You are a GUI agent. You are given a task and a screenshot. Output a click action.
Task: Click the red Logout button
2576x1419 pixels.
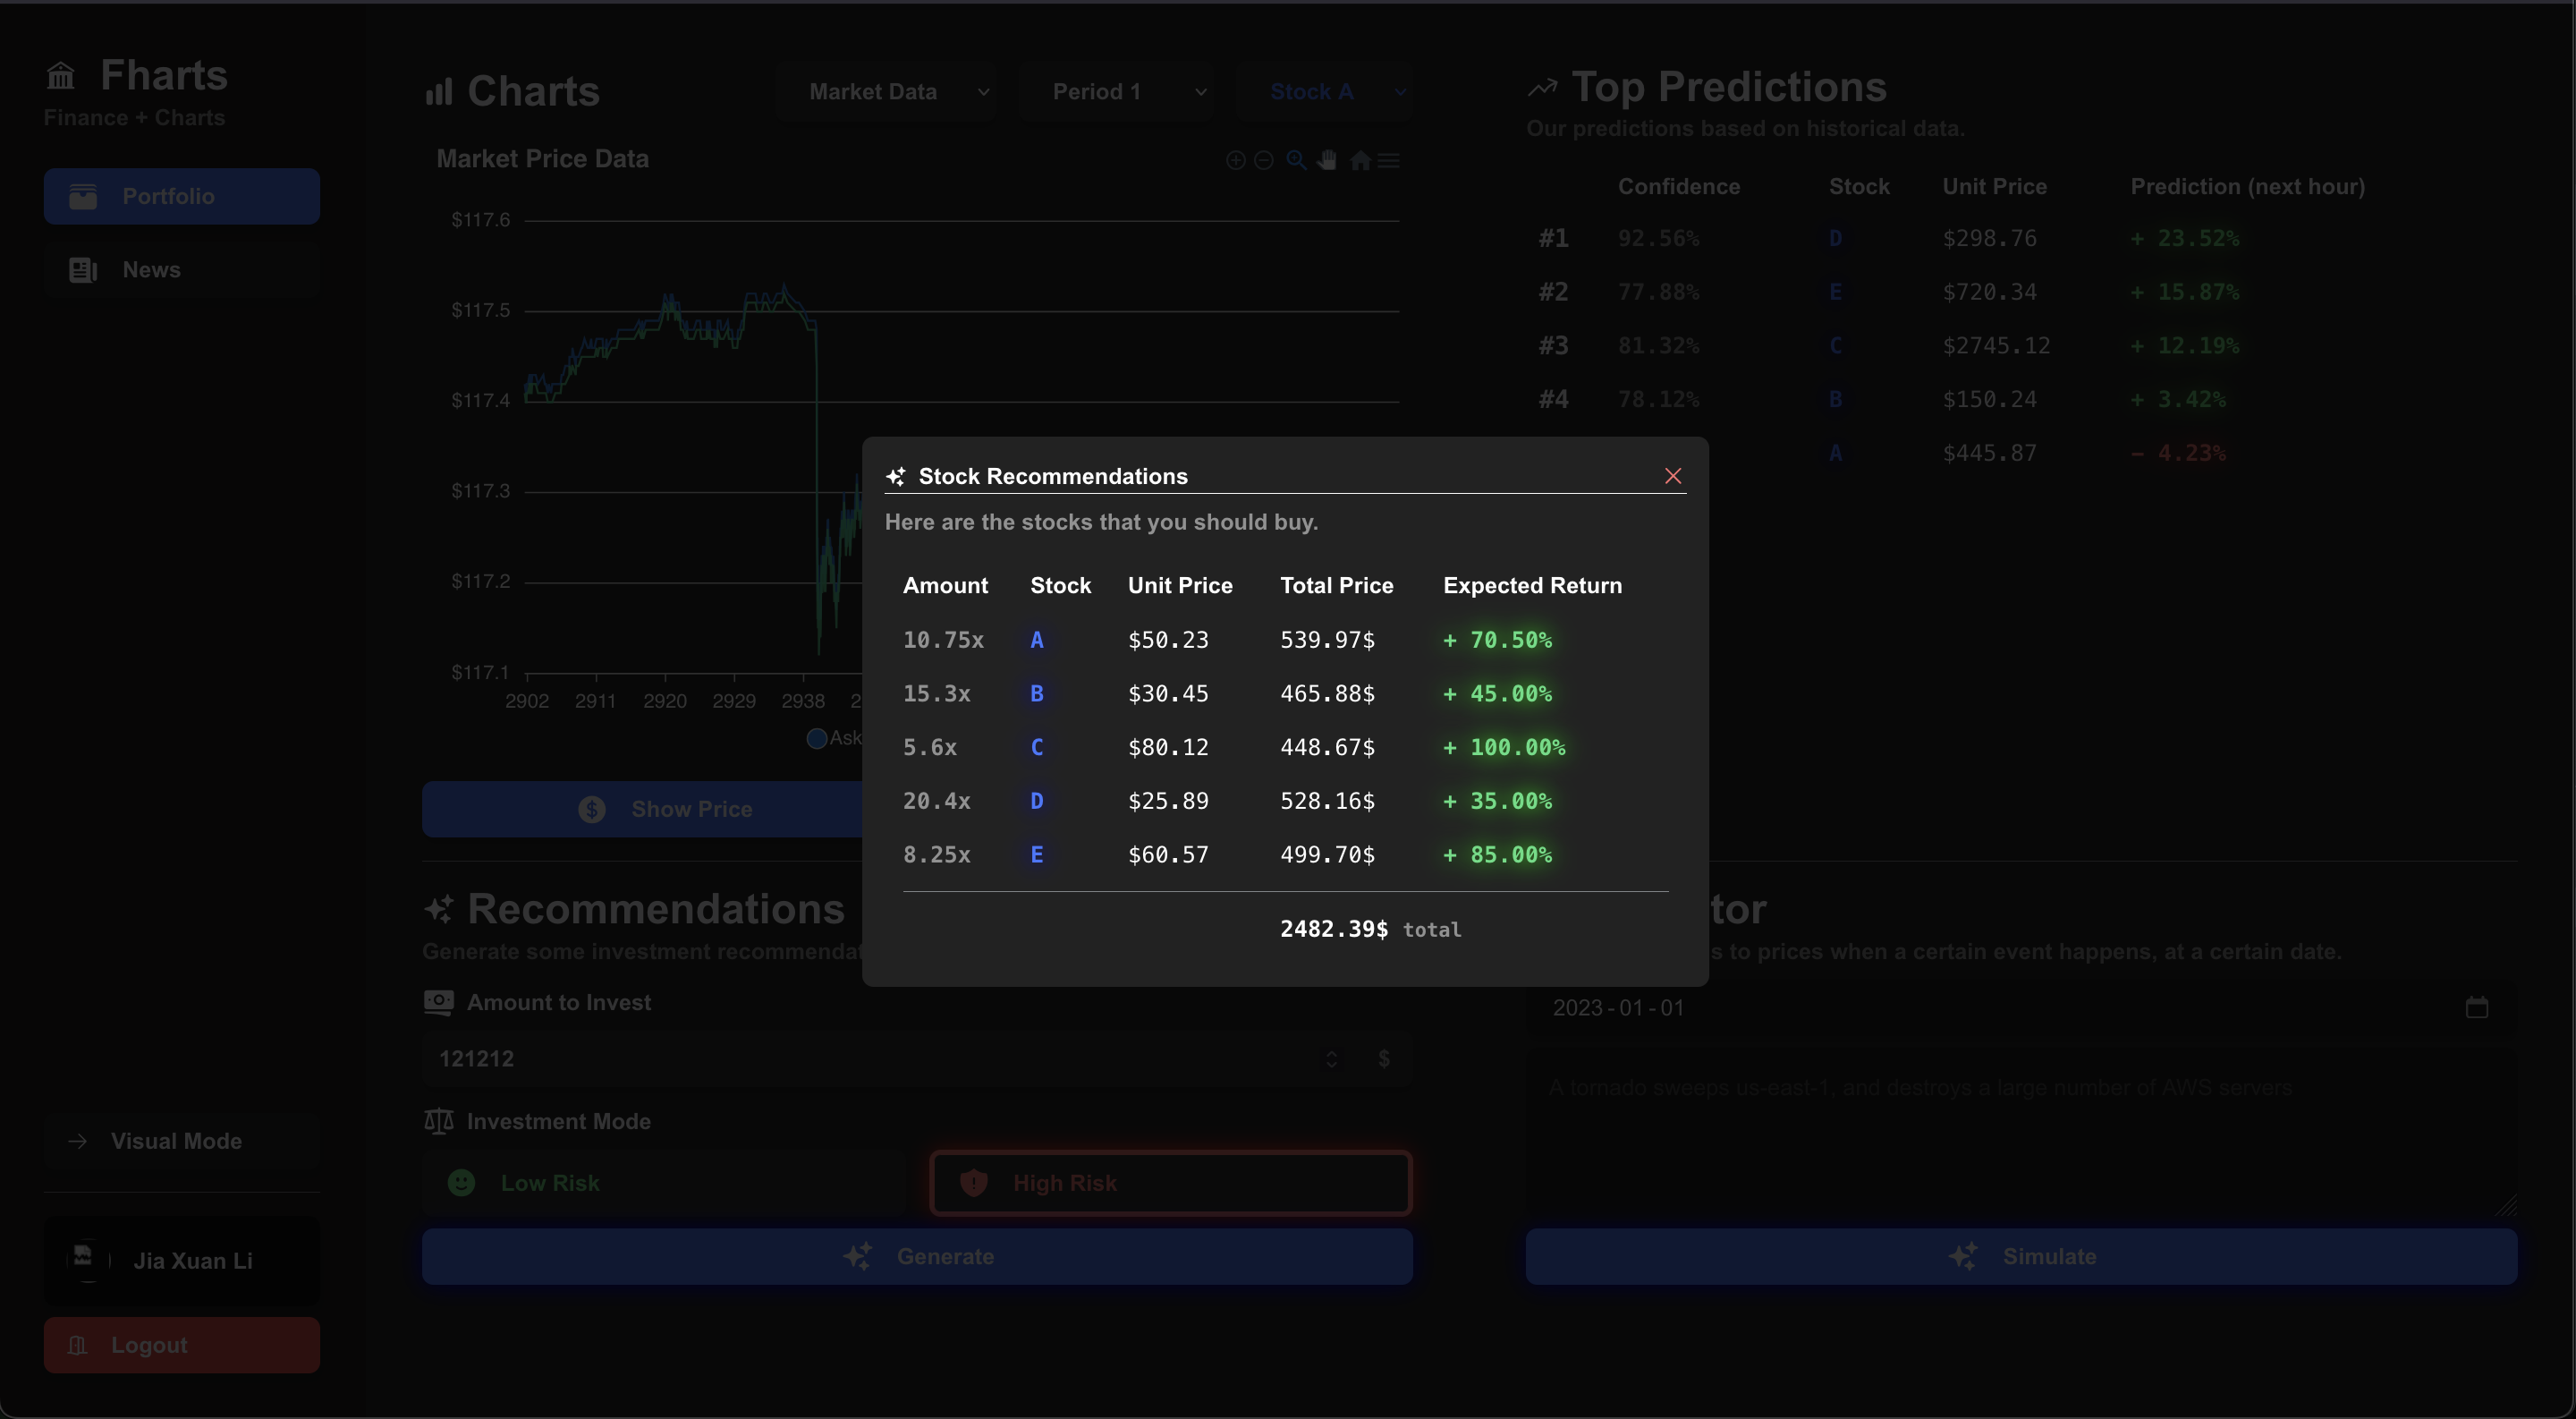(181, 1345)
